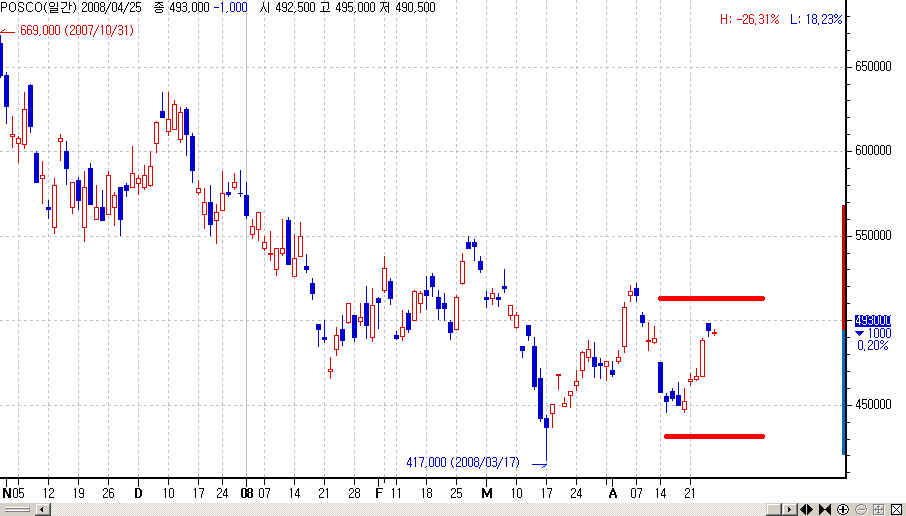Viewport: 906px width, 516px height.
Task: Zoom in with the plus magnifier icon
Action: [x=843, y=510]
